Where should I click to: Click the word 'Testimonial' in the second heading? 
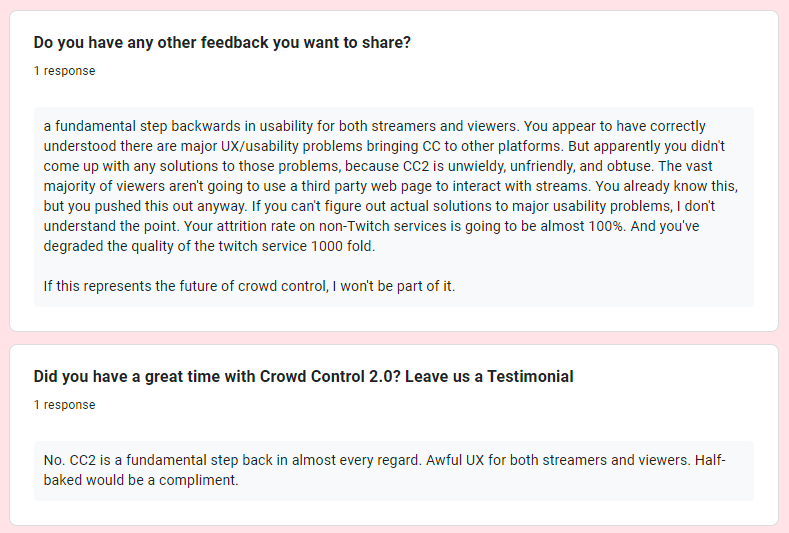point(530,376)
